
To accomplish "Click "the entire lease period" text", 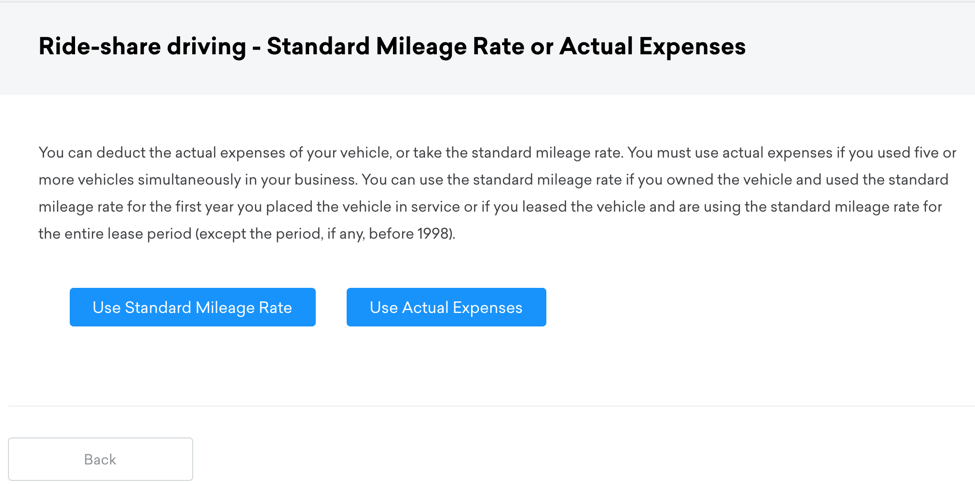I will pos(114,234).
